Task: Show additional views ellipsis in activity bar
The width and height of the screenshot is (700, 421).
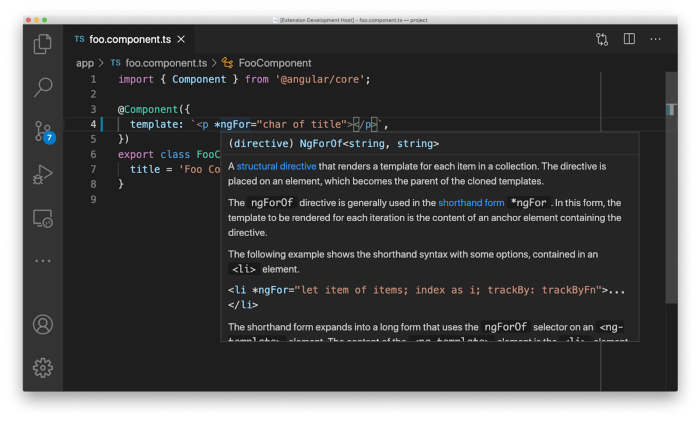Action: (43, 260)
